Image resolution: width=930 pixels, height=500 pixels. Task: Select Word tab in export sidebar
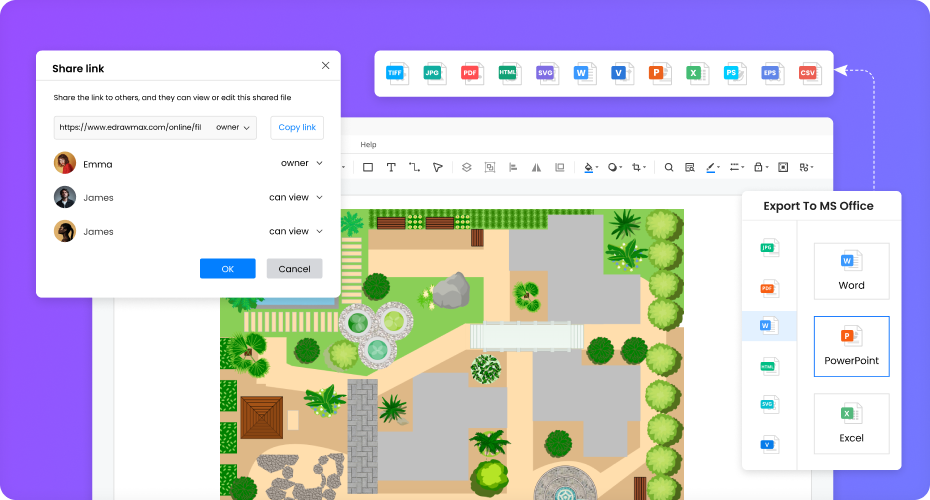coord(768,326)
